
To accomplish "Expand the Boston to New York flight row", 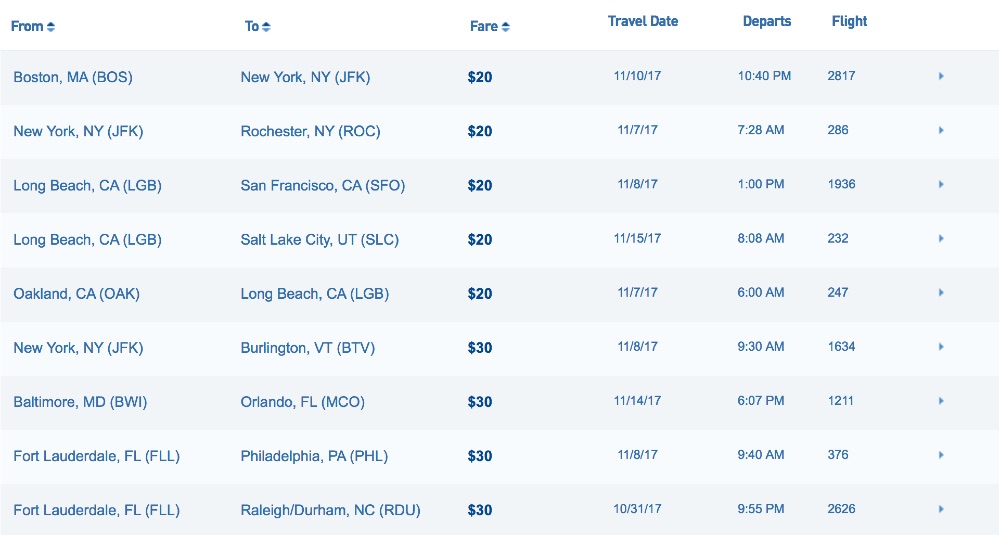I will (x=941, y=76).
